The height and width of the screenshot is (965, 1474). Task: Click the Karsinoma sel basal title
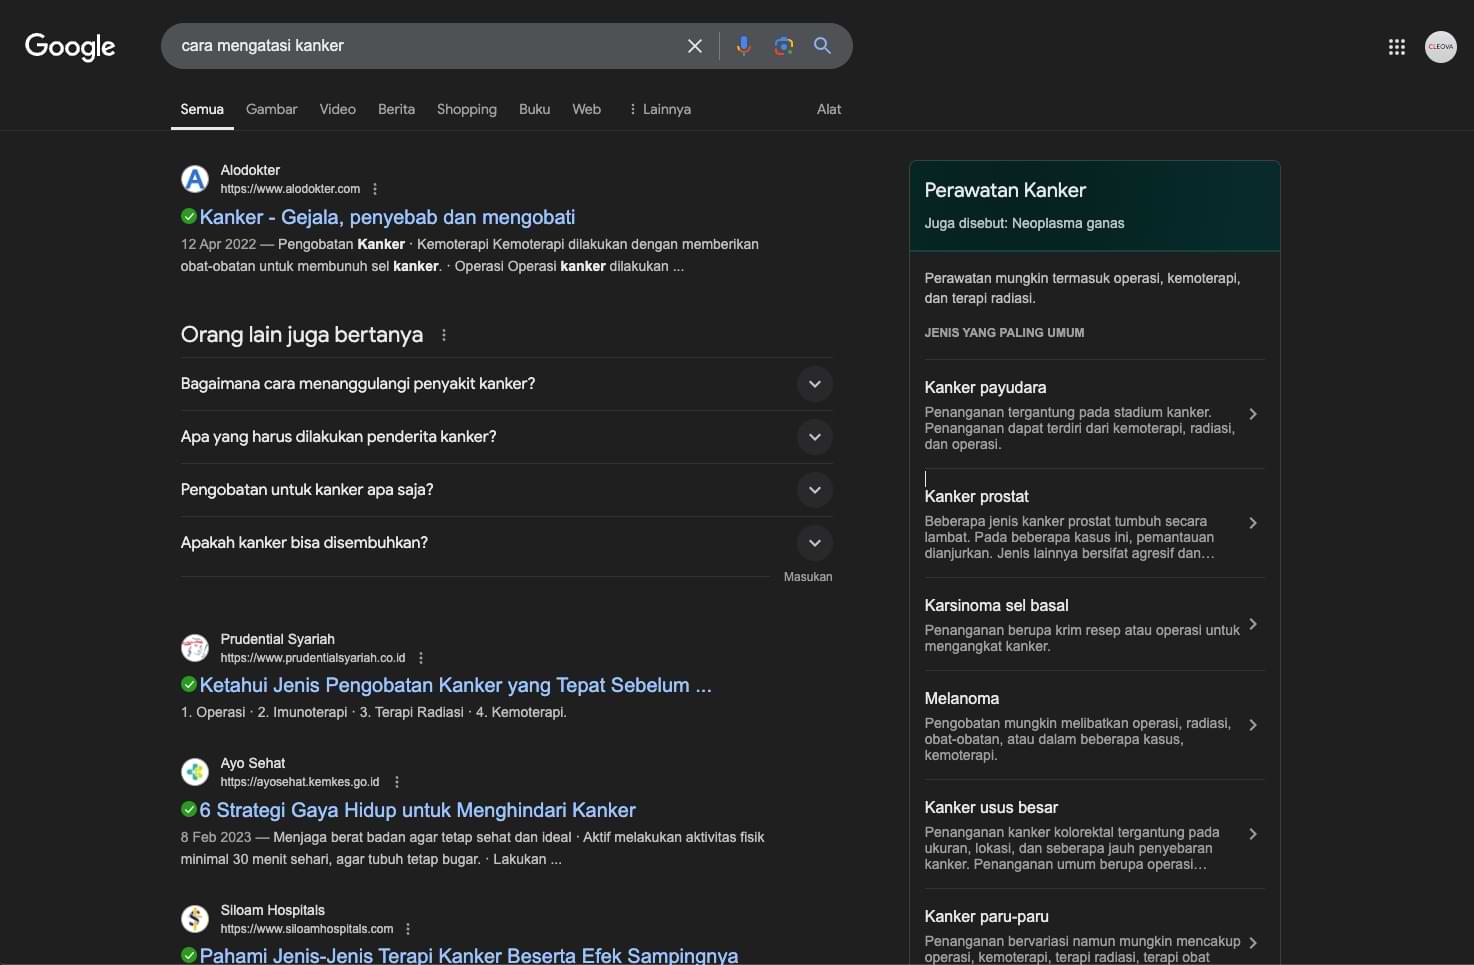click(x=996, y=606)
